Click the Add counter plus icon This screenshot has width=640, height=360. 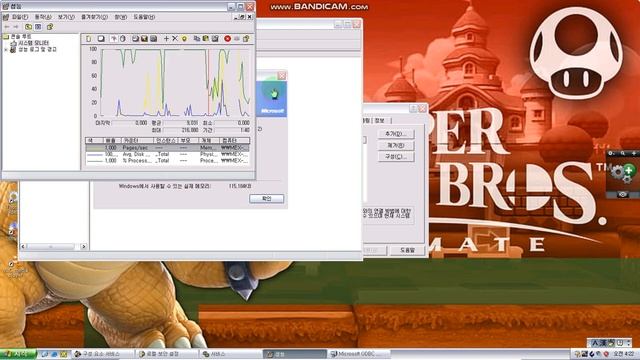[166, 38]
